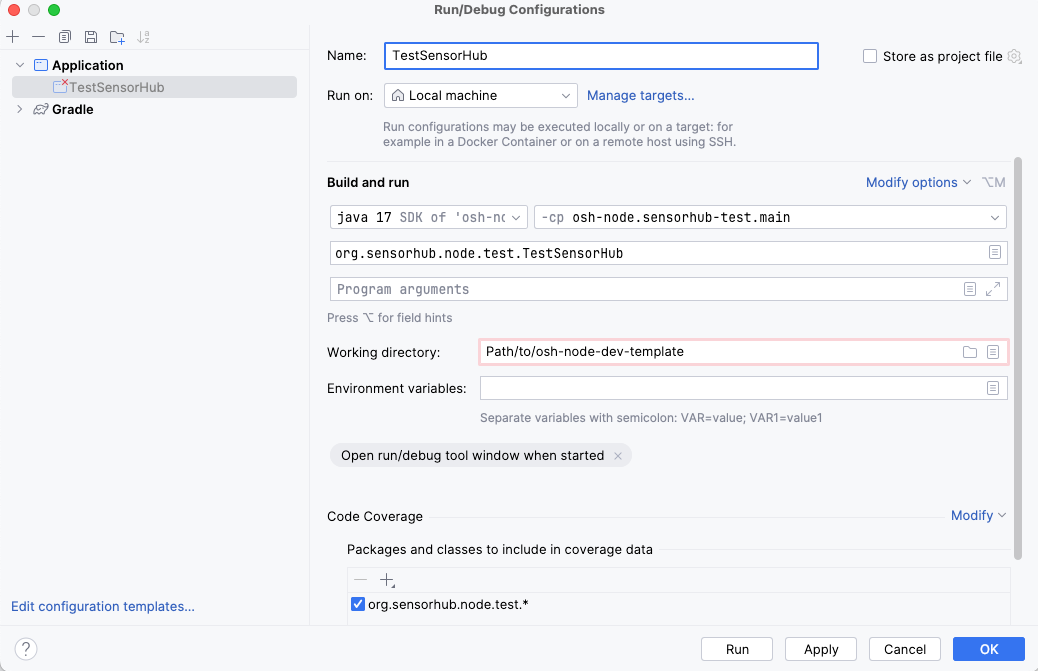This screenshot has width=1038, height=671.
Task: Remove the Open run/debug tool window tag
Action: [618, 454]
